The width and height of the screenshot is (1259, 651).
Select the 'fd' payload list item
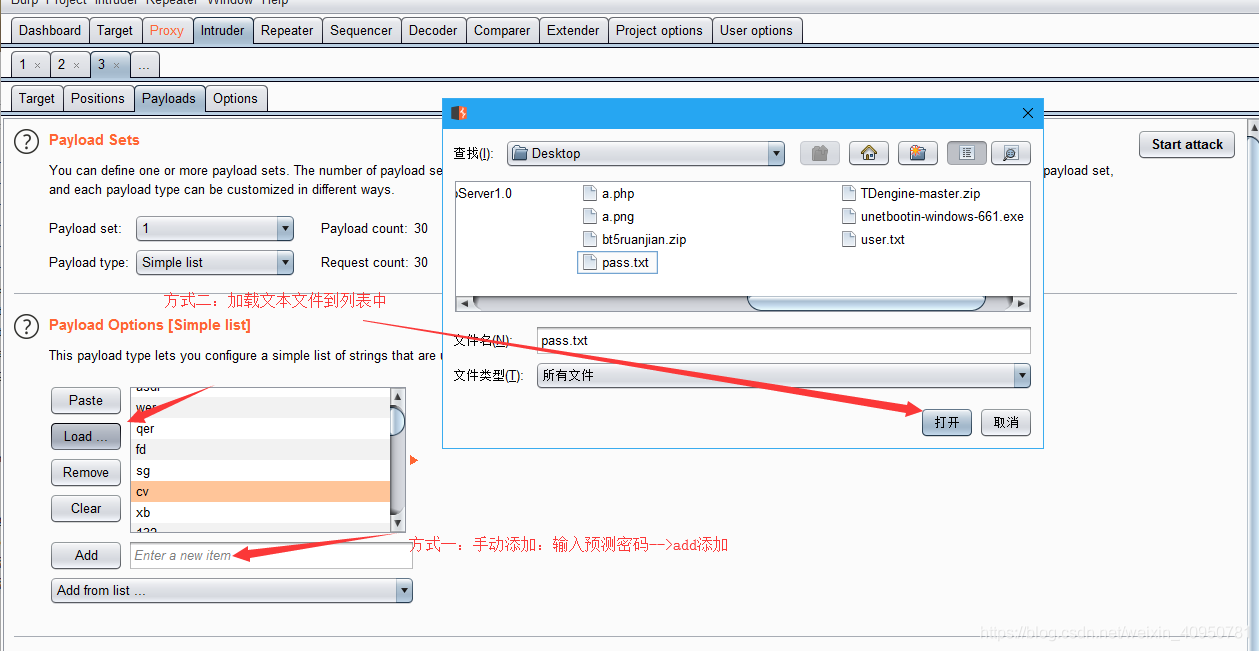point(260,449)
